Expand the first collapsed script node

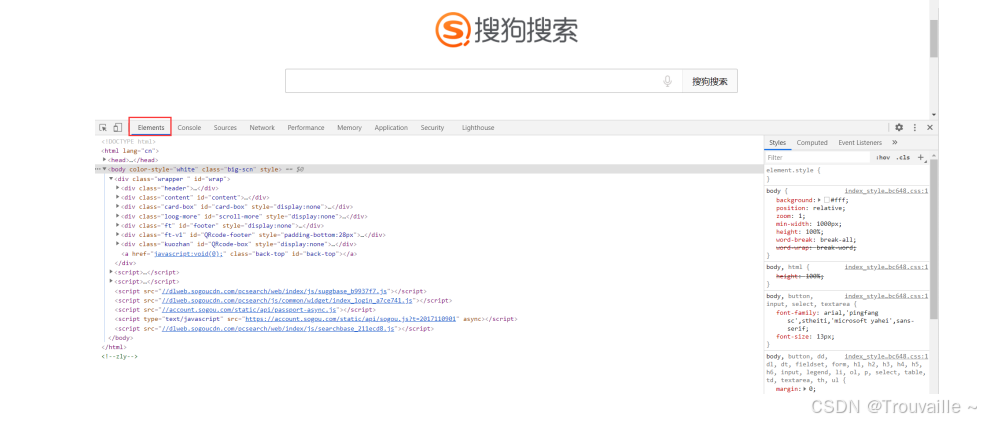(111, 273)
